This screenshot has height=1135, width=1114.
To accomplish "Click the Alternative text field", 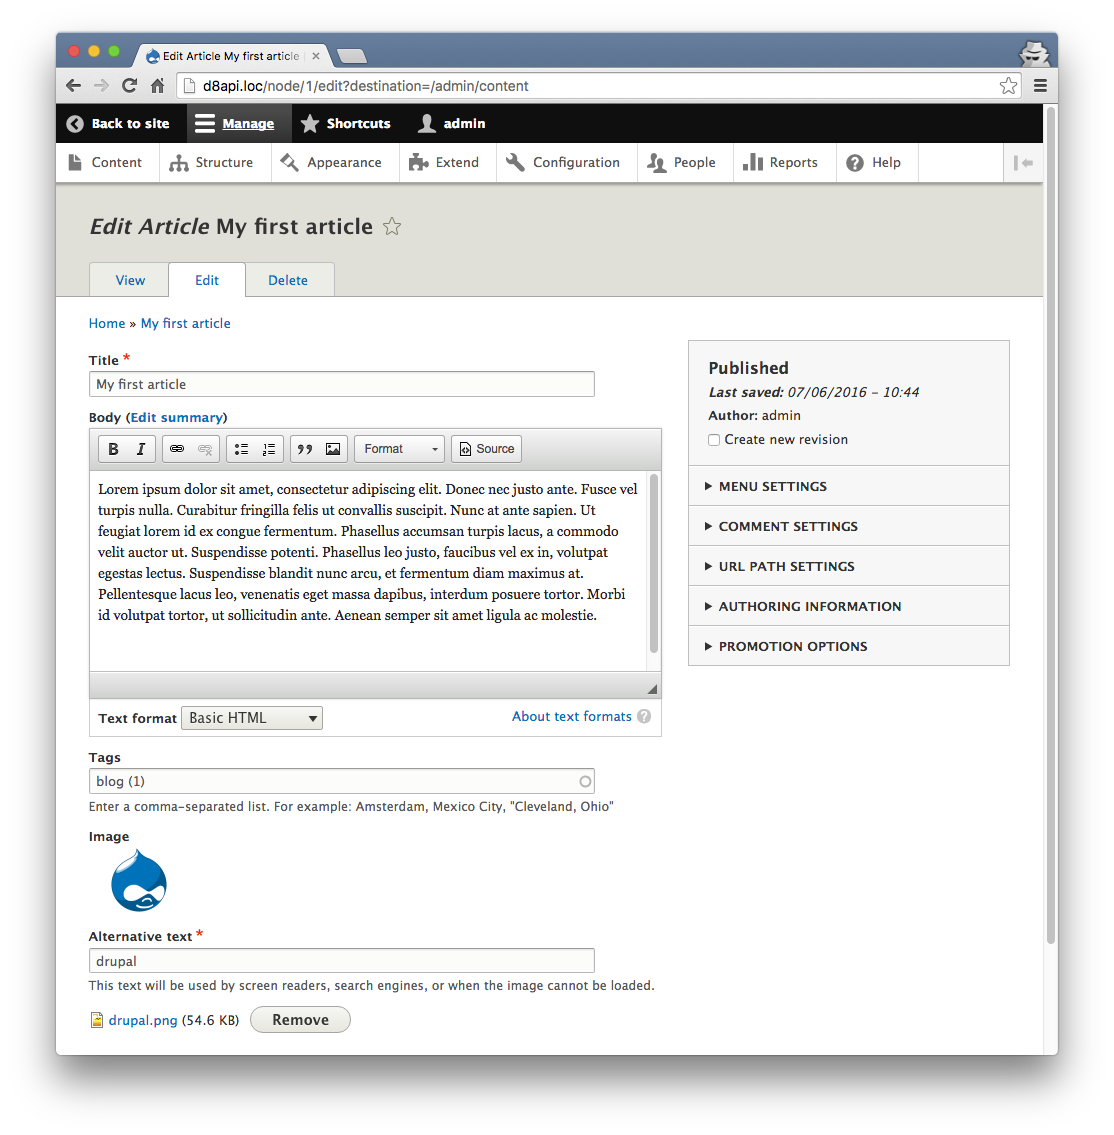I will (x=342, y=961).
